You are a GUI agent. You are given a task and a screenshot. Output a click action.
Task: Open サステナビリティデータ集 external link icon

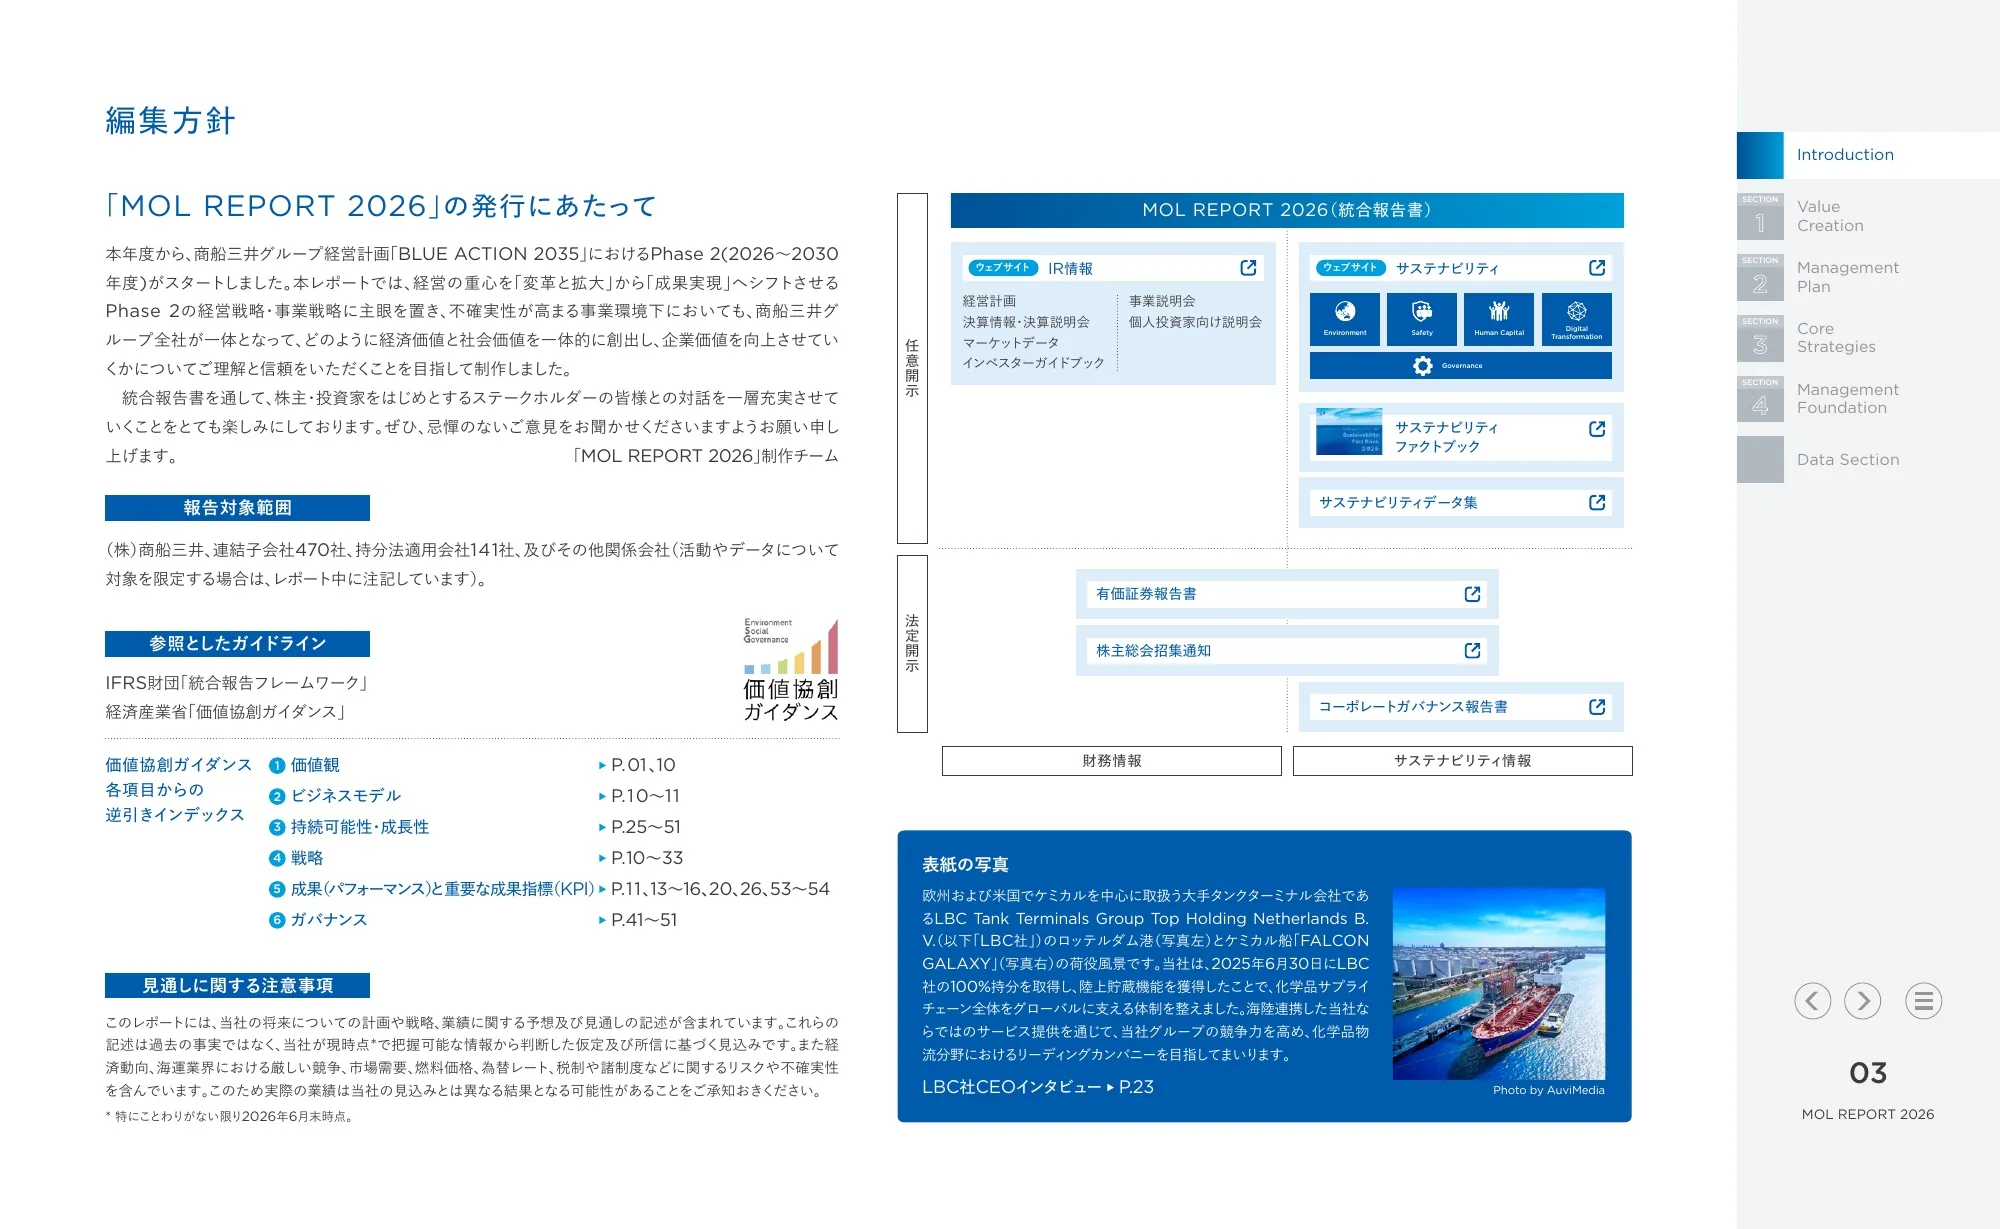1597,503
